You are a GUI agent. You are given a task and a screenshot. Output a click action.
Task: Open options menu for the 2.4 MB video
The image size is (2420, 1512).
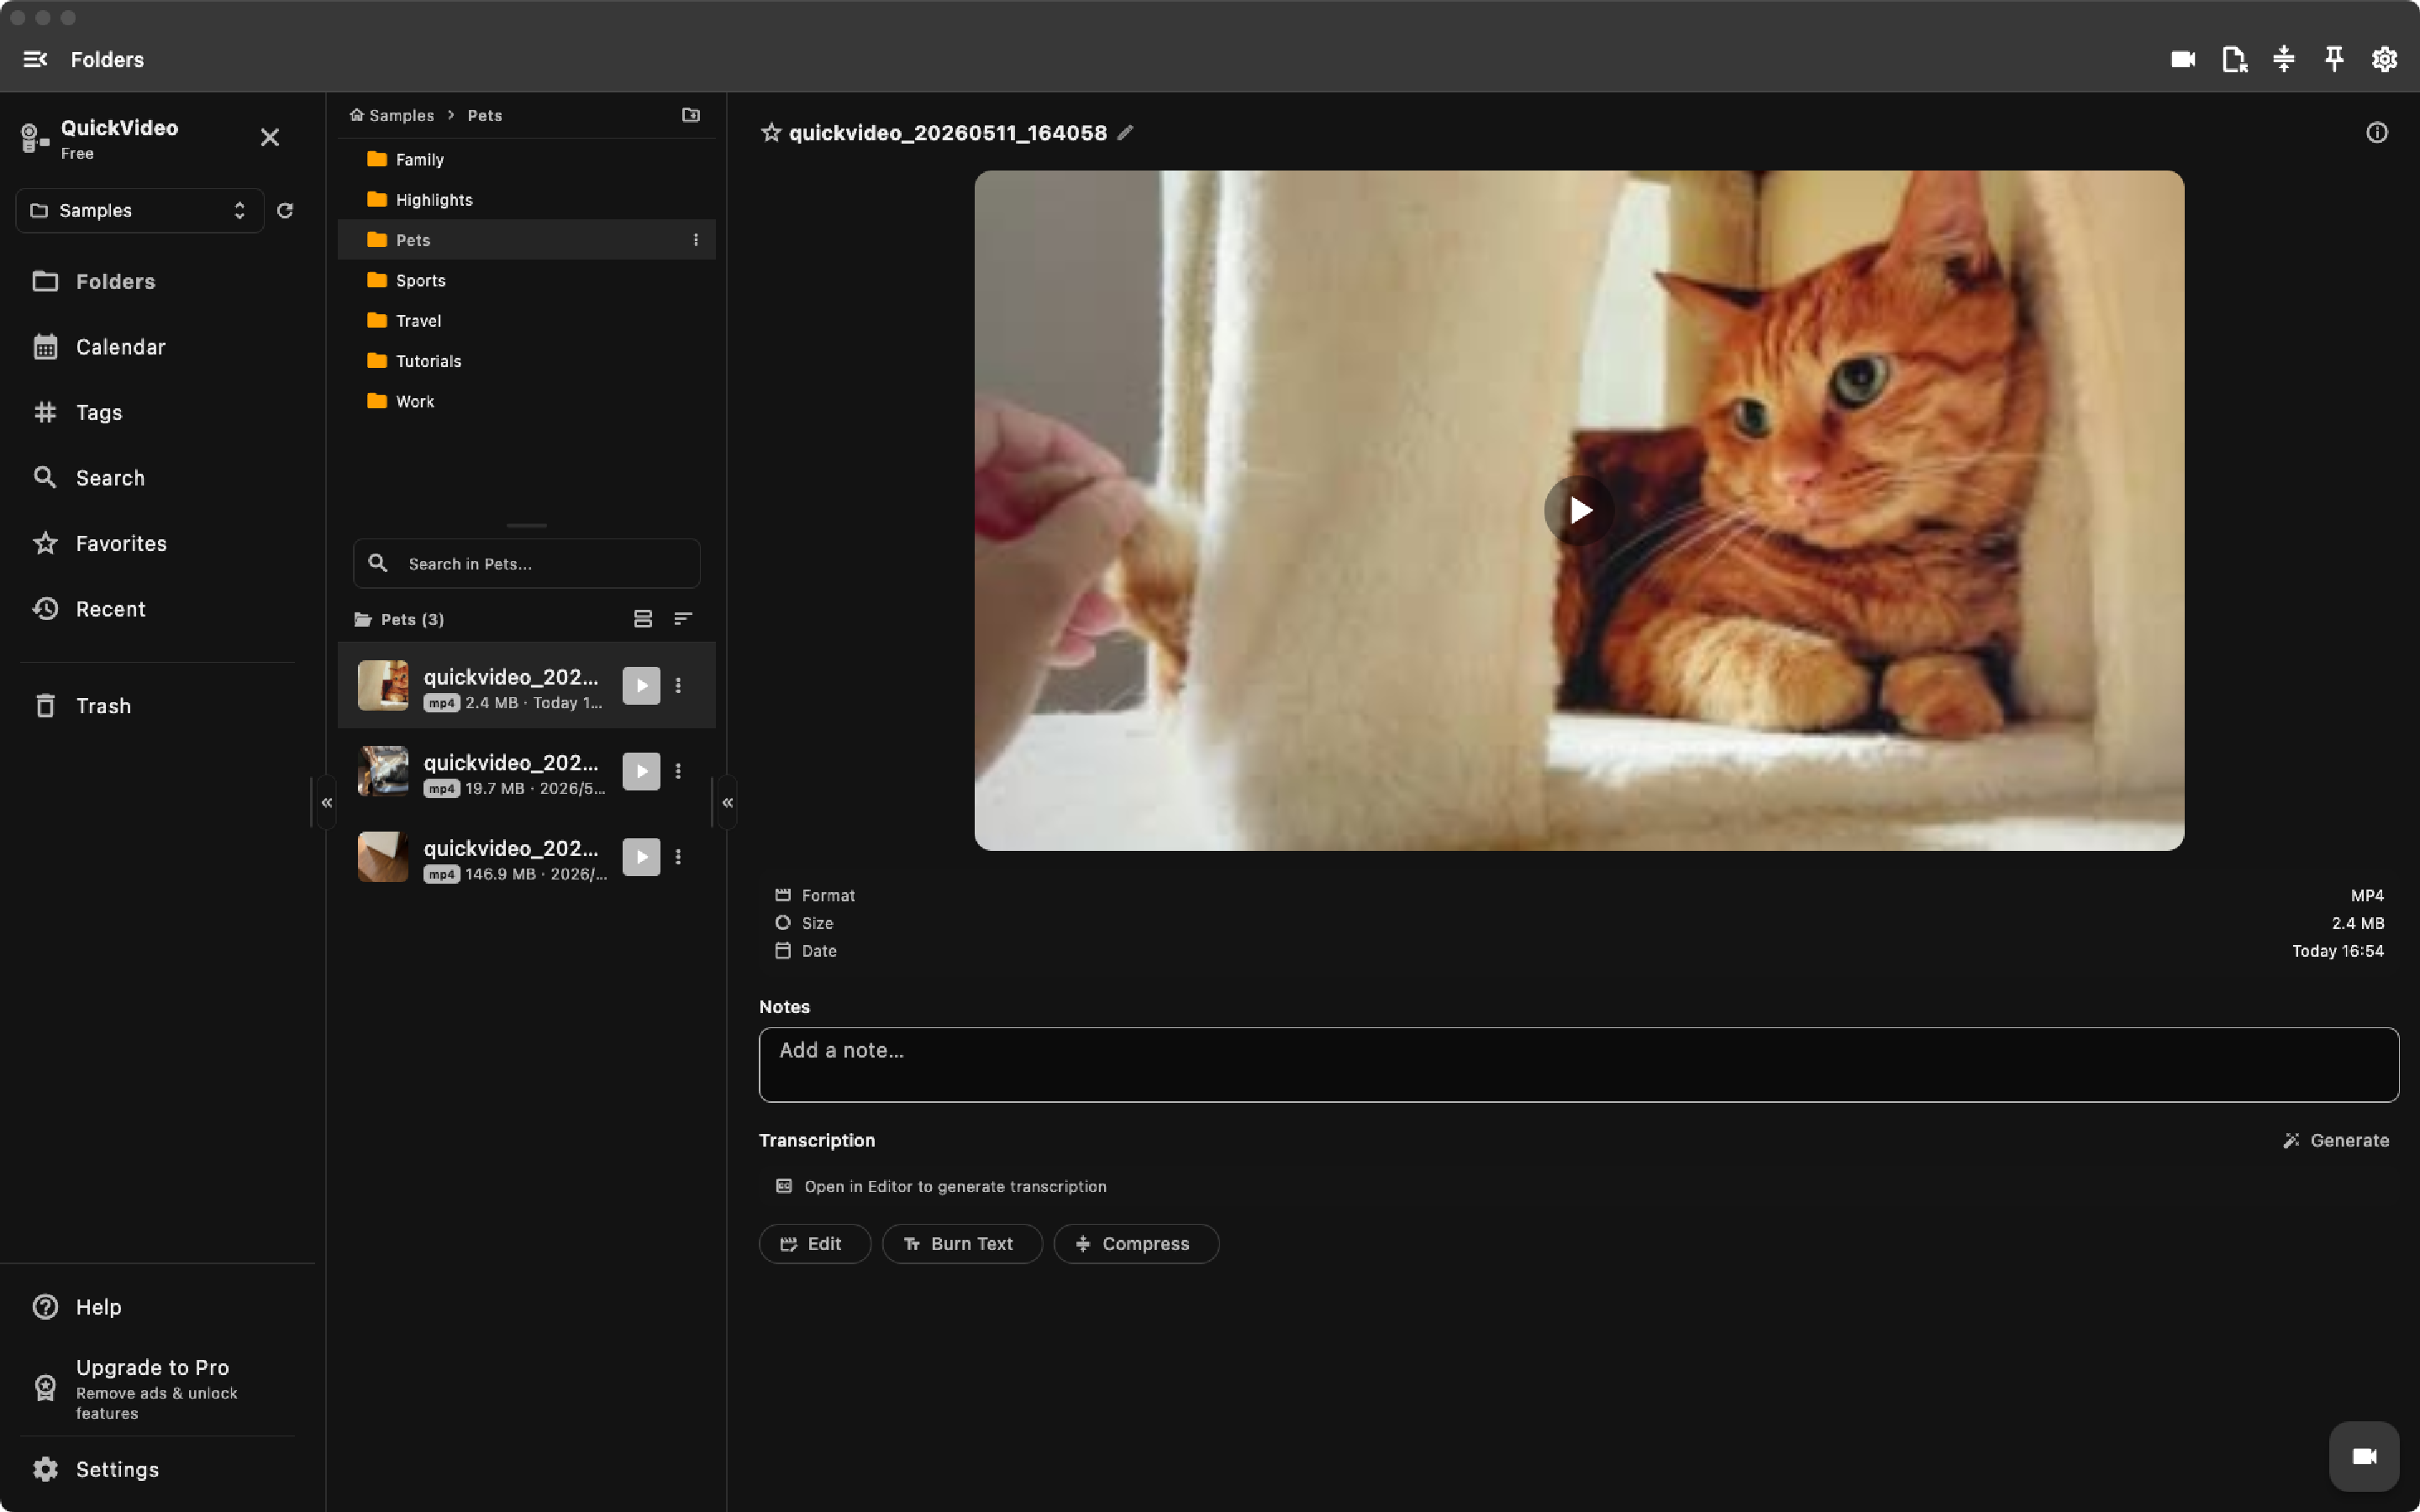point(678,686)
